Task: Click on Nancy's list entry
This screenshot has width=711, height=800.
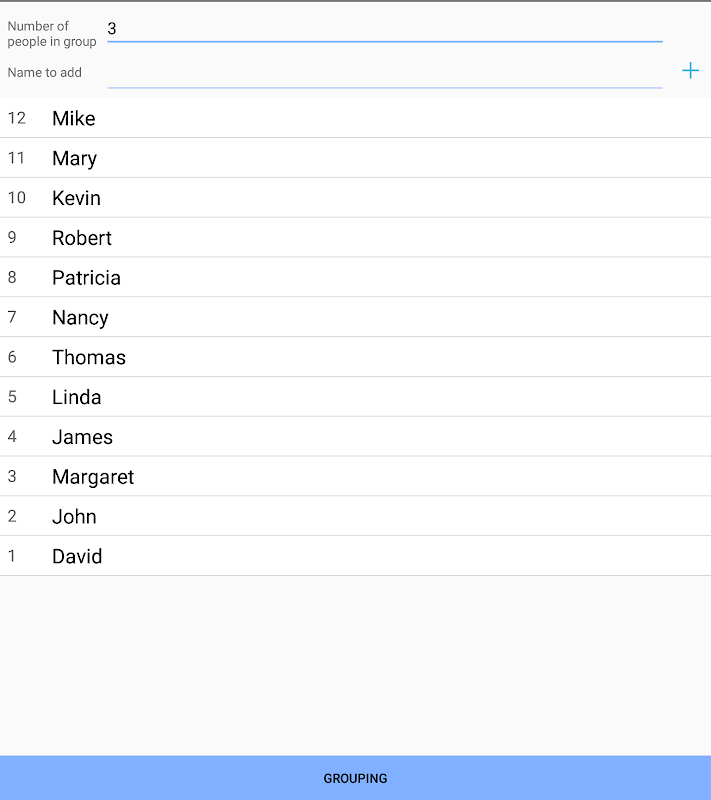Action: pyautogui.click(x=80, y=318)
